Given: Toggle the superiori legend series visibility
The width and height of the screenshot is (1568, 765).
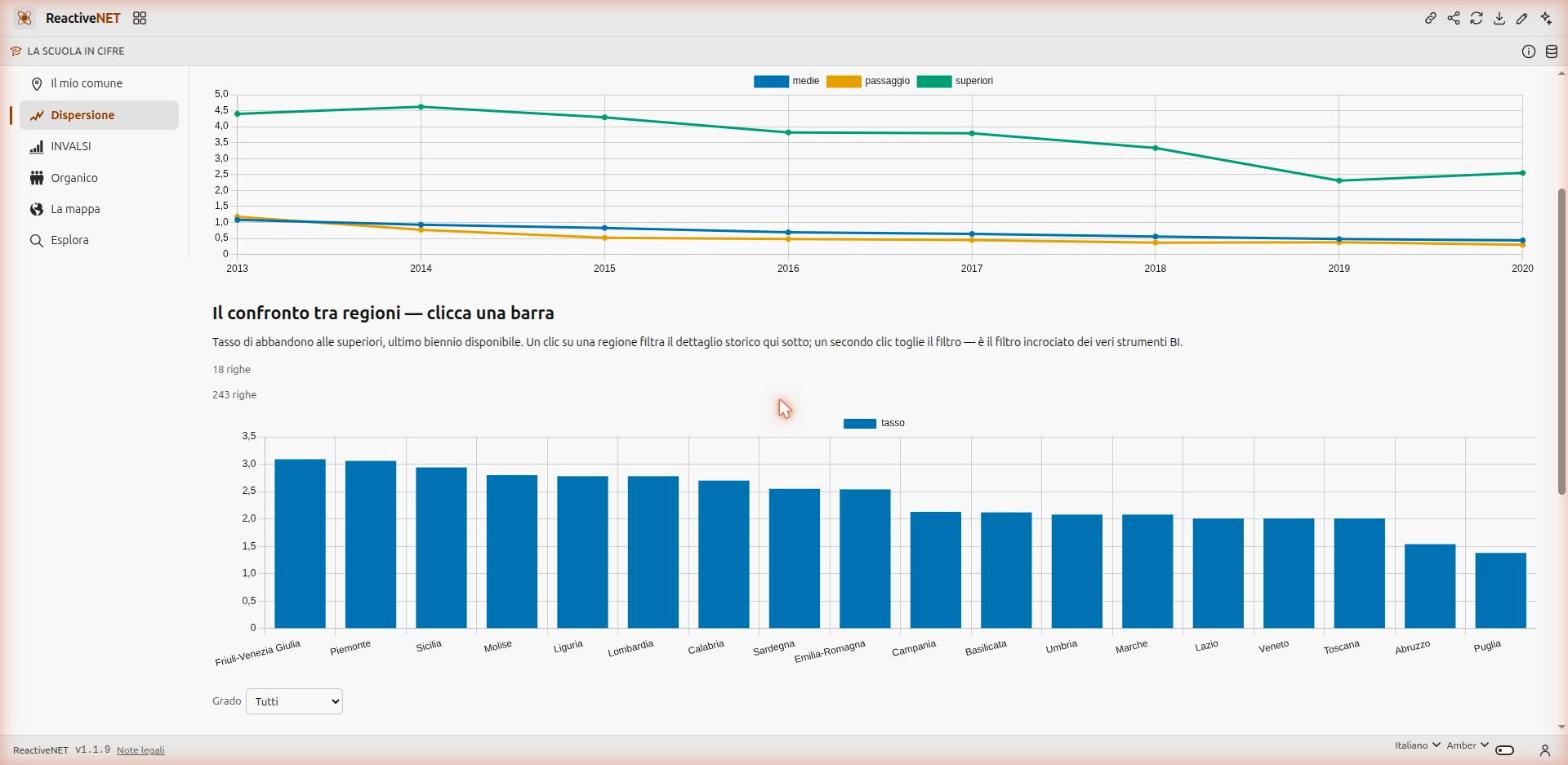Looking at the screenshot, I should 956,81.
